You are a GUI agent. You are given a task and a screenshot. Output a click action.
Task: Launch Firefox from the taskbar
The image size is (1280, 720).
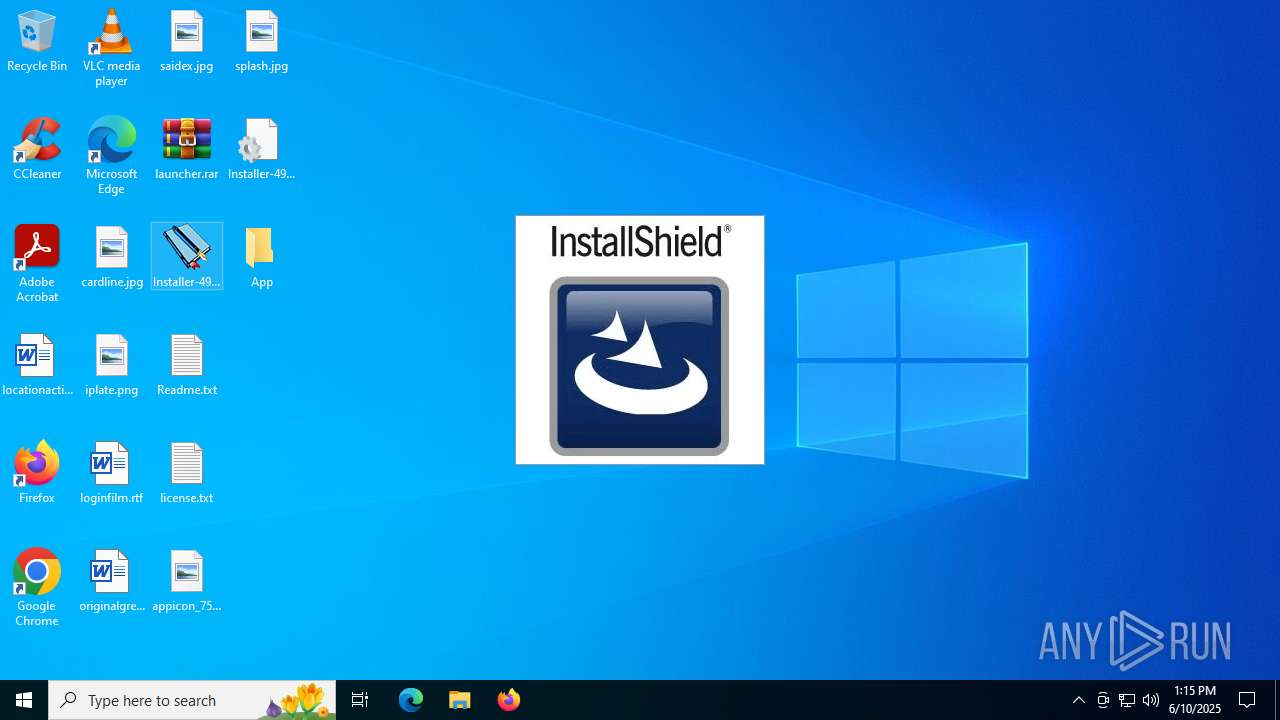pos(509,700)
